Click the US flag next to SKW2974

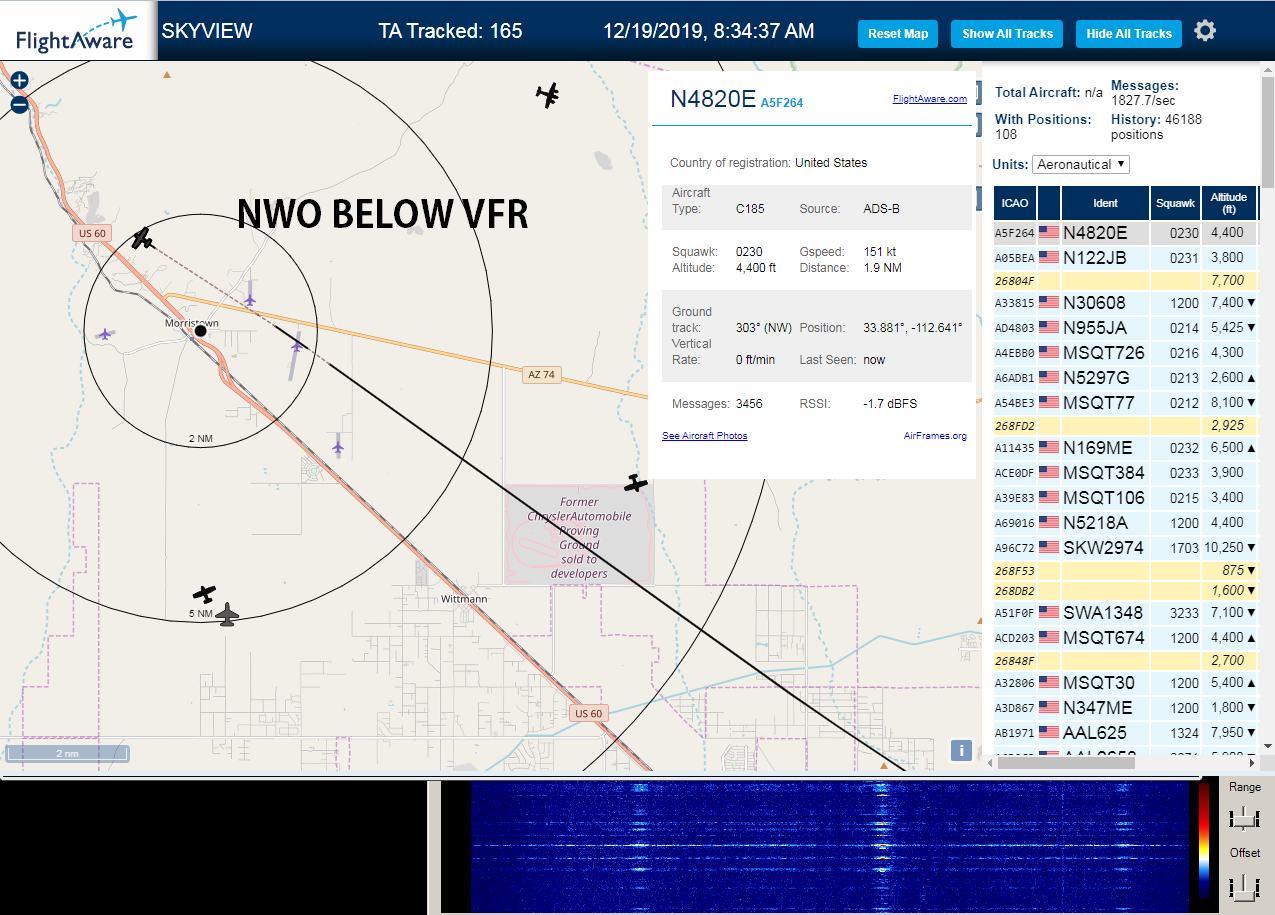click(1048, 548)
